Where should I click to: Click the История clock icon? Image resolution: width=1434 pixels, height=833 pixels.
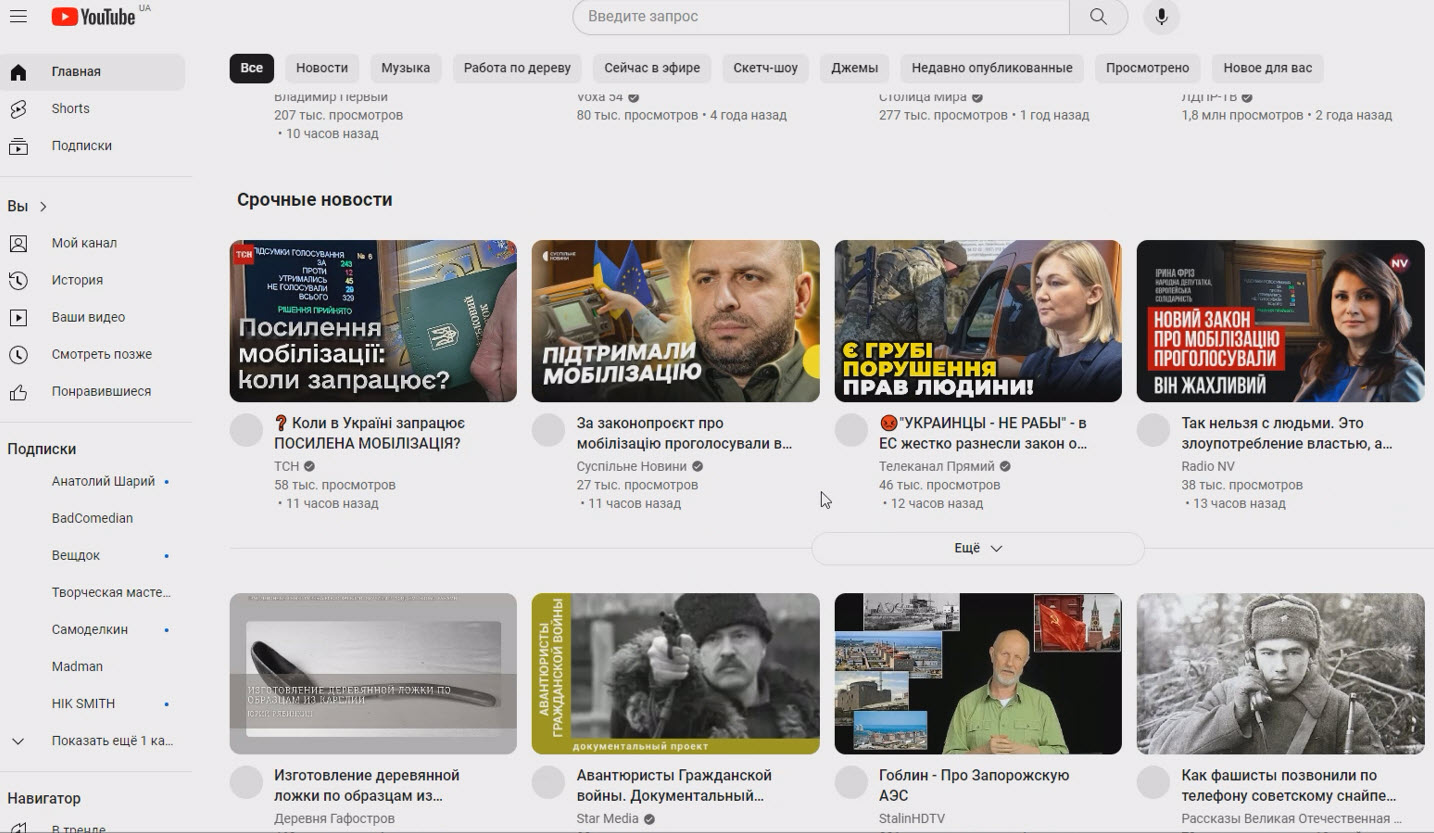click(x=18, y=280)
